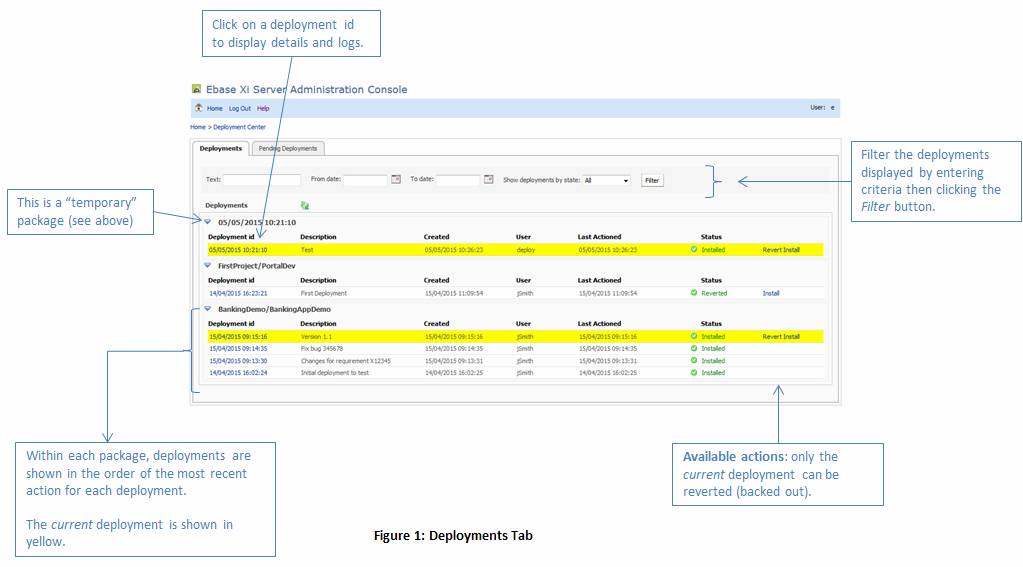This screenshot has width=1023, height=567.
Task: Switch to the Pending Deployments tab
Action: 287,148
